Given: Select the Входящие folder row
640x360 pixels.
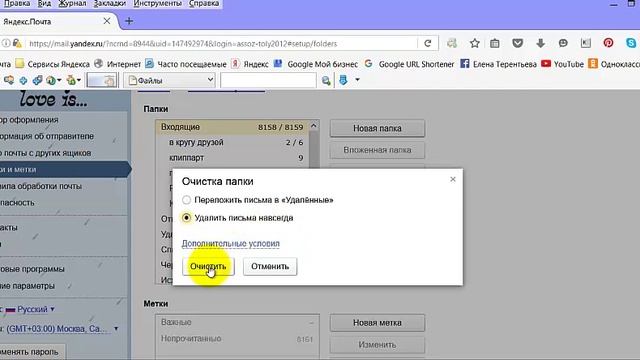Looking at the screenshot, I should [x=232, y=127].
